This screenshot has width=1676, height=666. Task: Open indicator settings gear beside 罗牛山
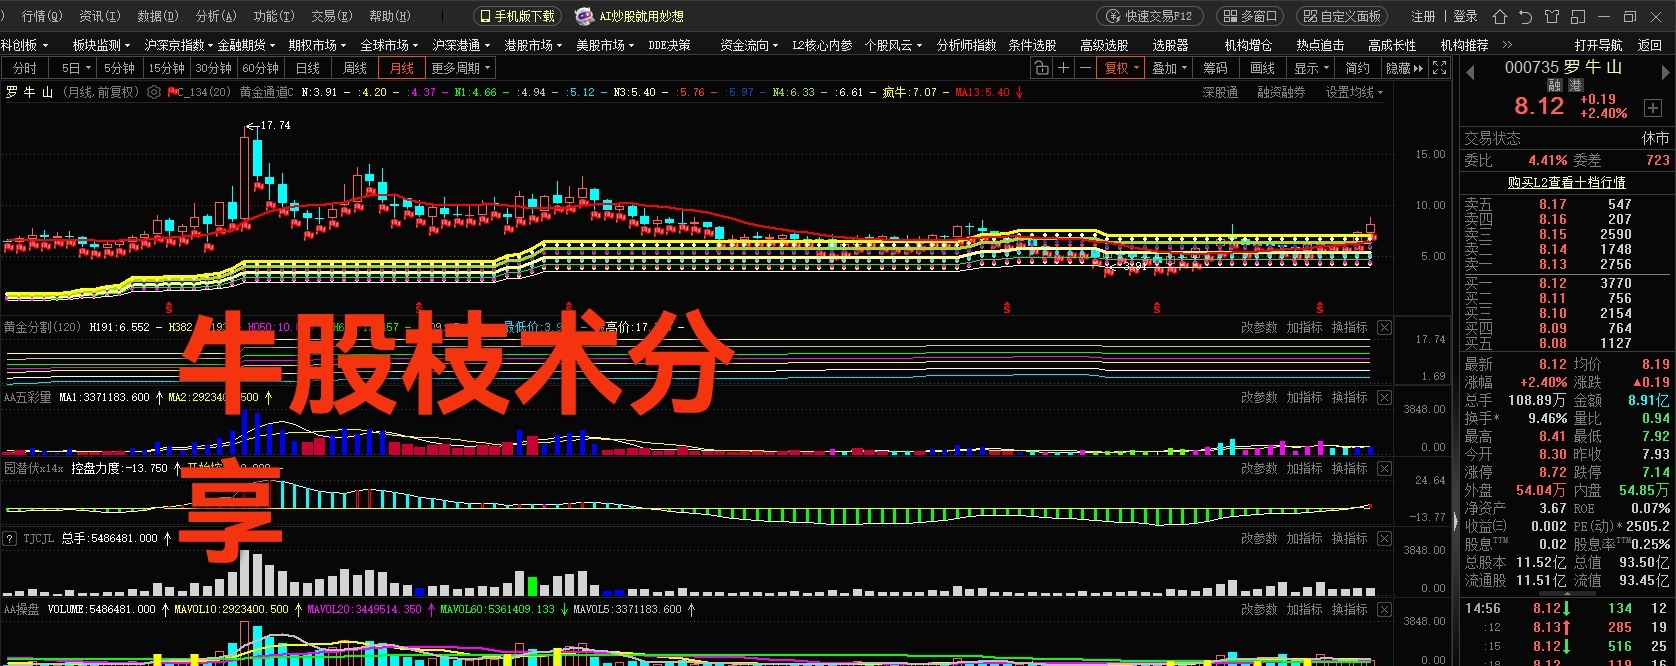[153, 92]
